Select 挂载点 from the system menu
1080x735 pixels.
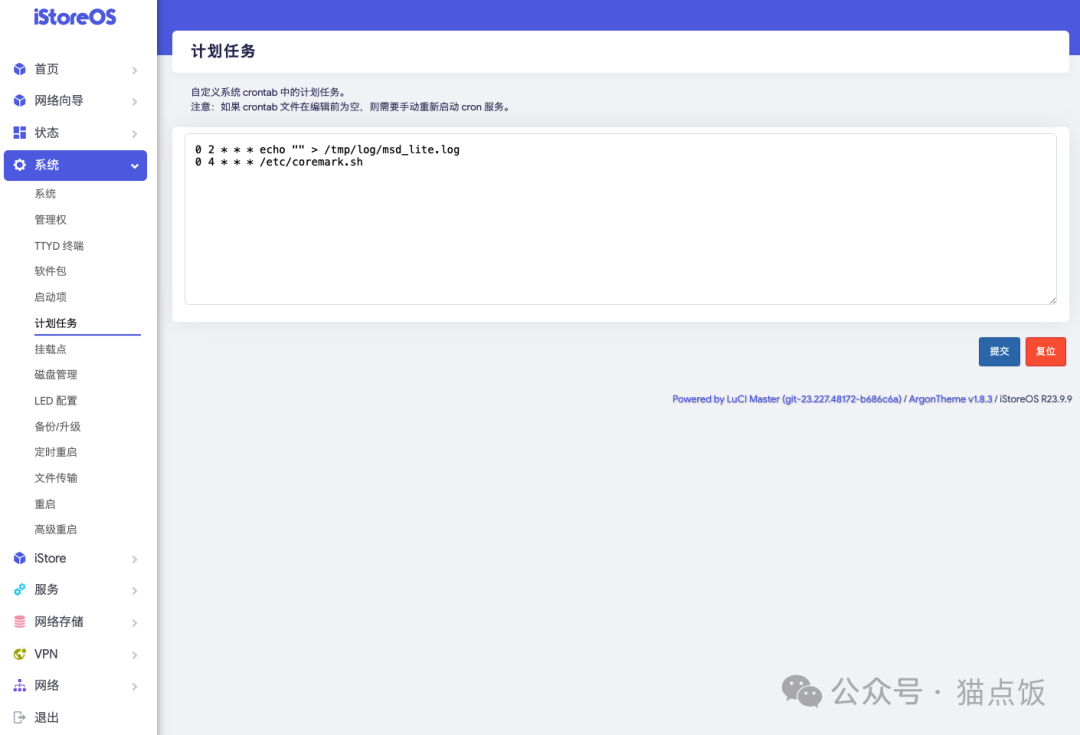(x=49, y=348)
